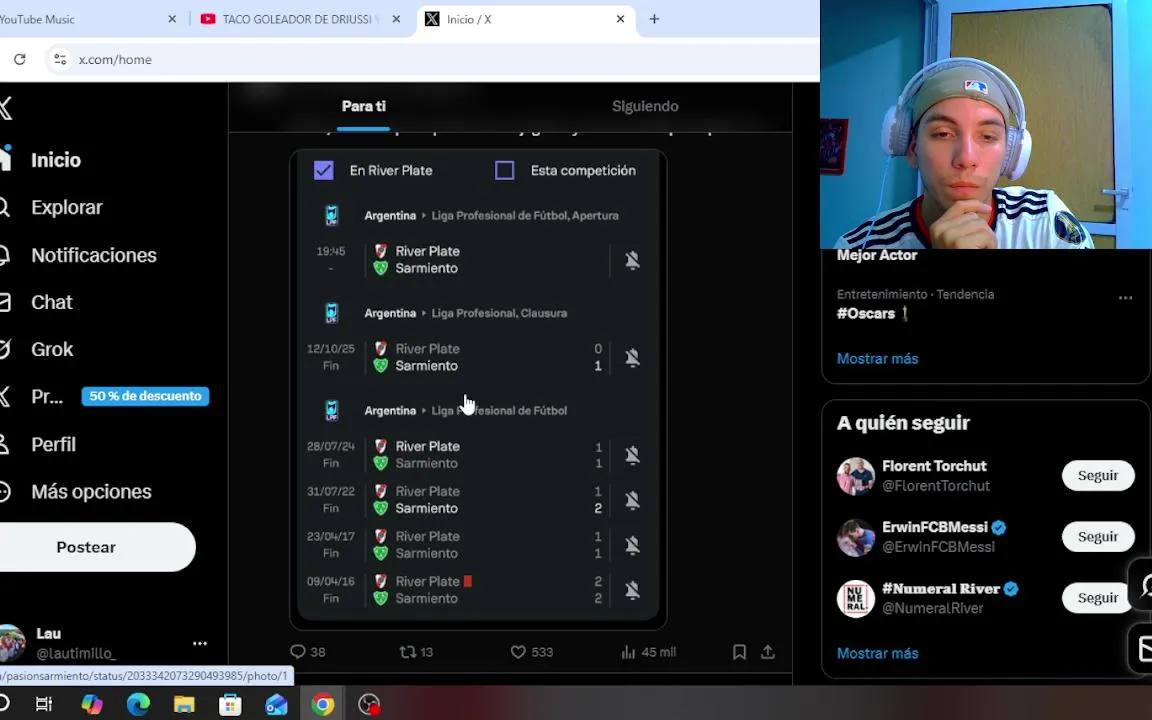This screenshot has width=1152, height=720.
Task: Toggle bell for the 12/10/25 match
Action: (x=633, y=358)
